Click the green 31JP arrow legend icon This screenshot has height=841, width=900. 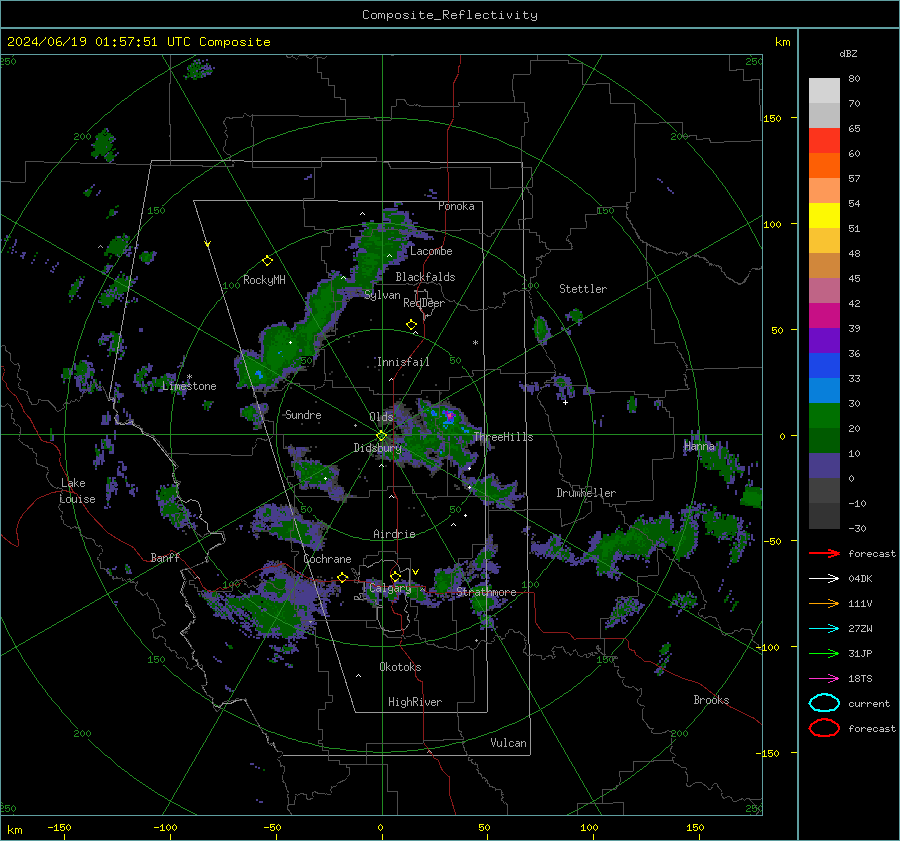pos(824,653)
